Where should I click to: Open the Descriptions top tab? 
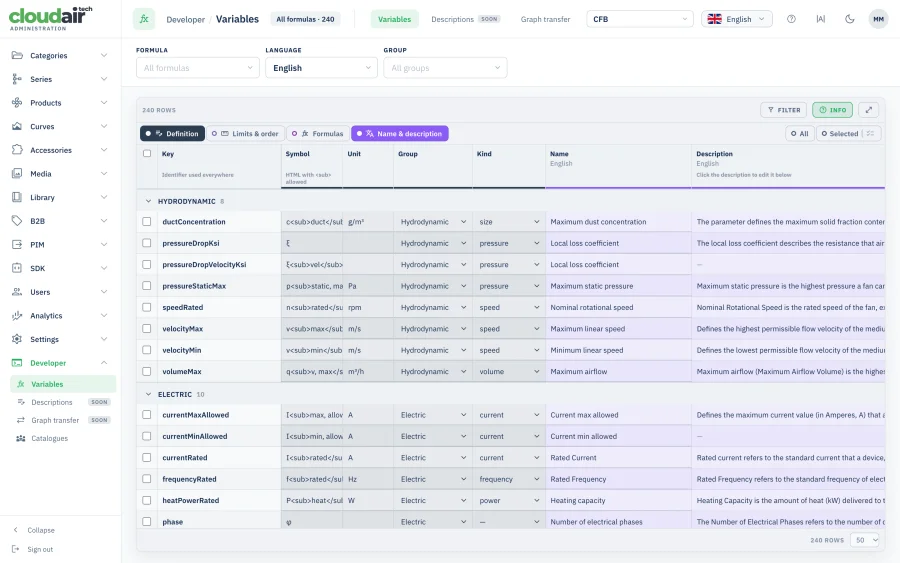tap(465, 19)
